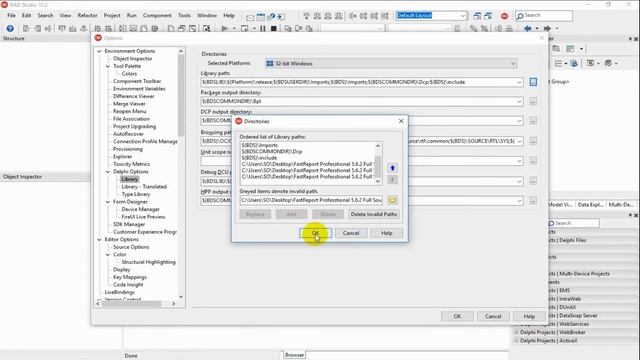
Task: Open the Default Layout combo box
Action: click(x=431, y=16)
